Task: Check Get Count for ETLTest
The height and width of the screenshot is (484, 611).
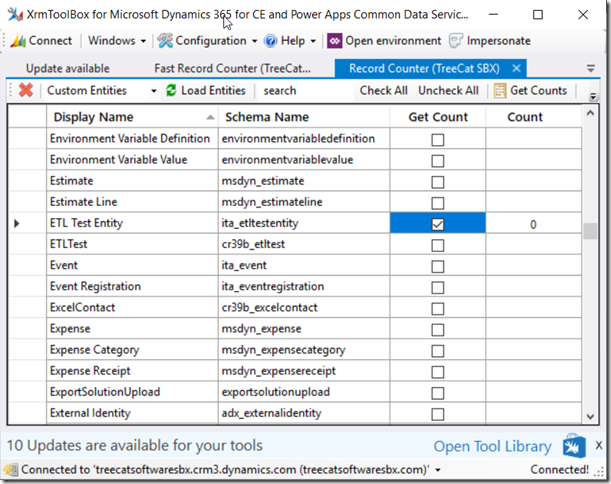Action: (x=438, y=245)
